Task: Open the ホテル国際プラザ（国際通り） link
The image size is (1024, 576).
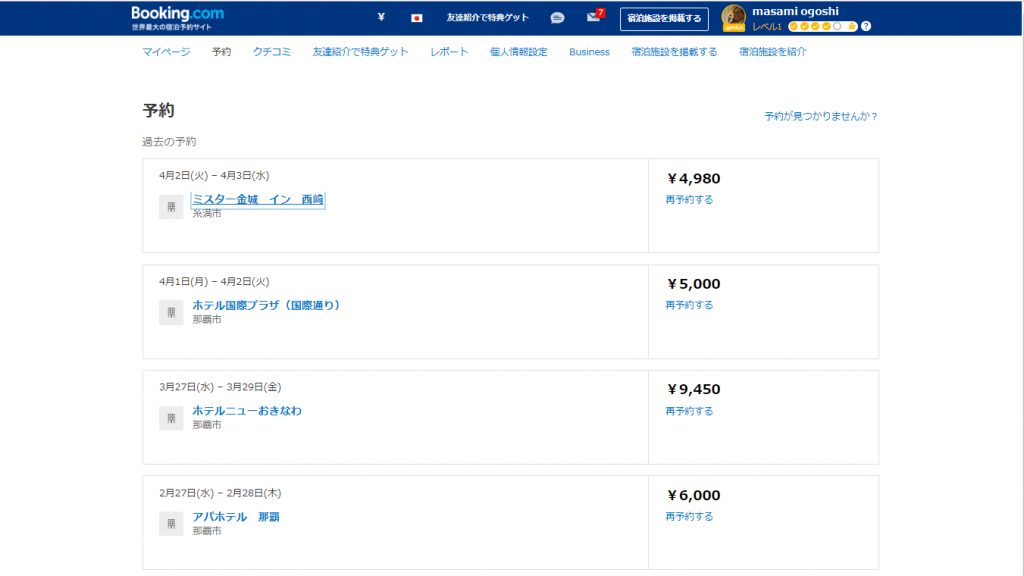Action: (266, 305)
